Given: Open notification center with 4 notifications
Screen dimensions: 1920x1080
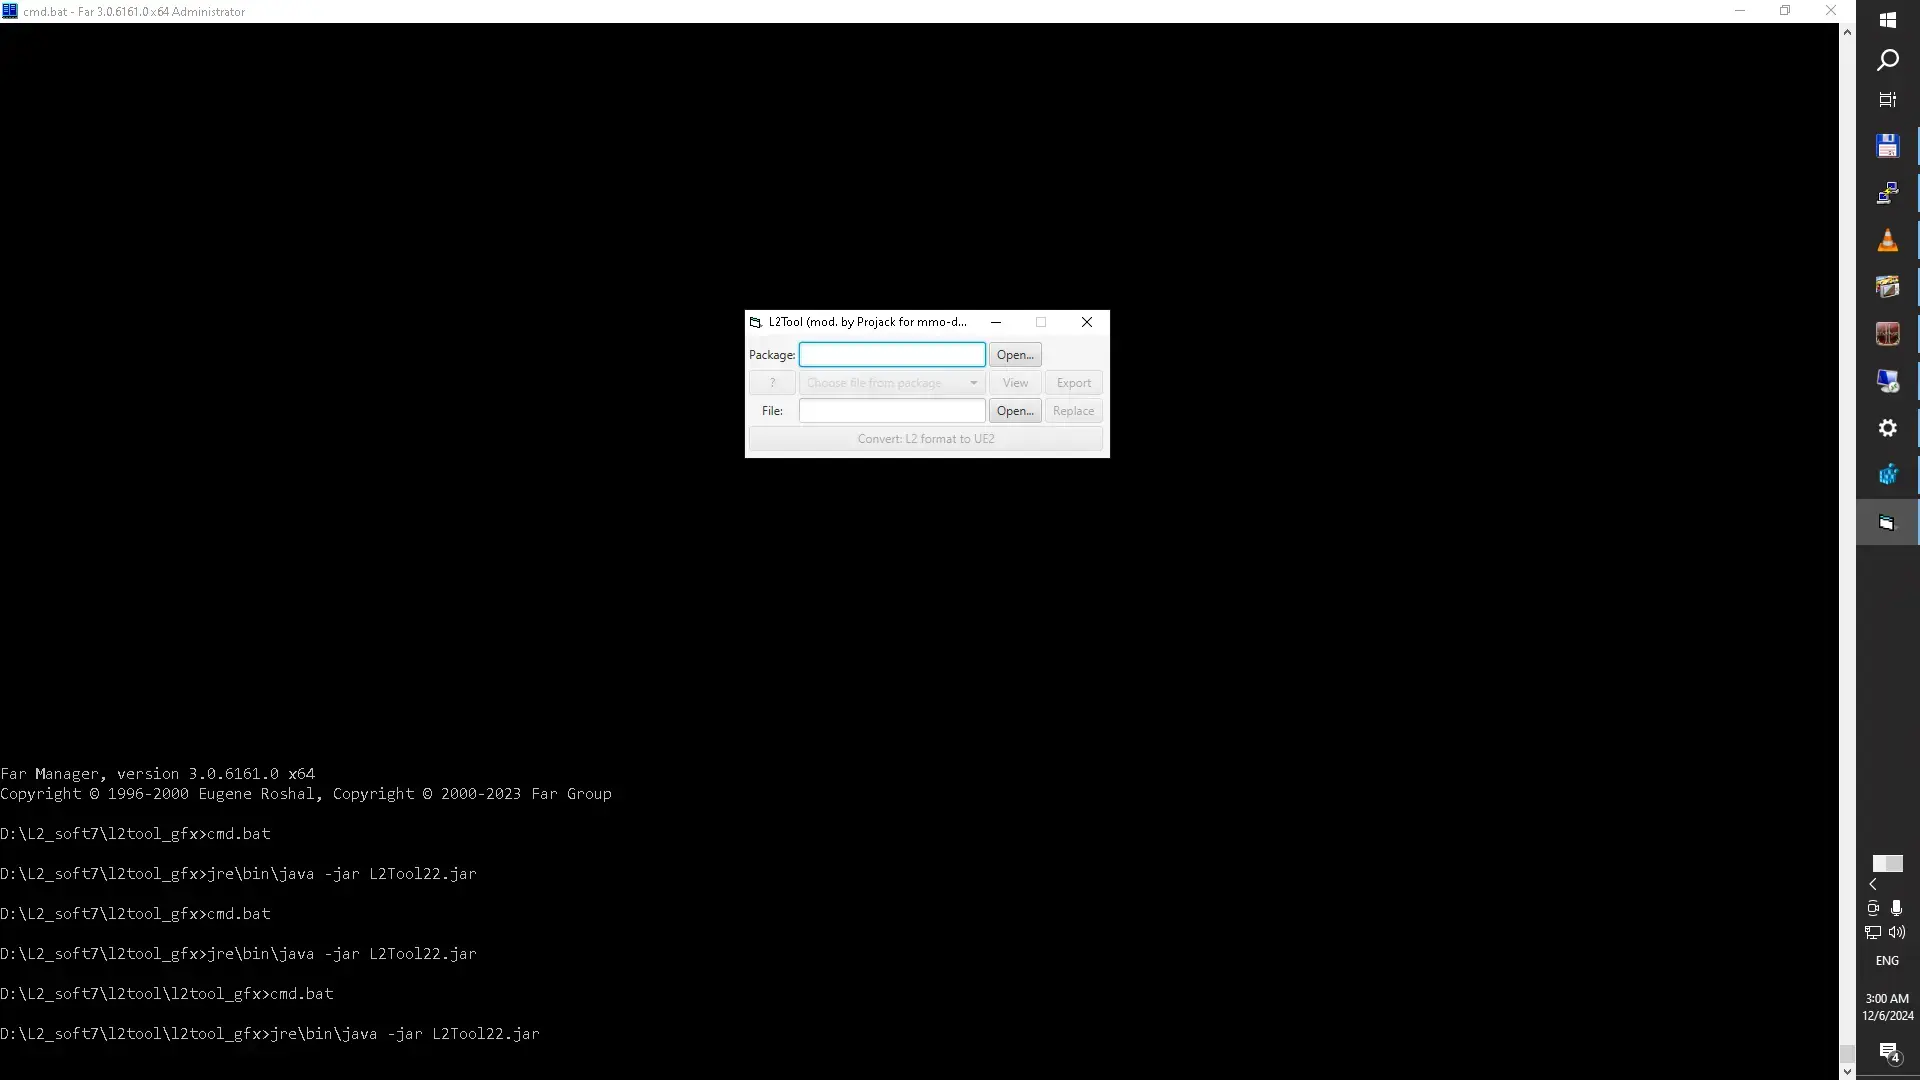Looking at the screenshot, I should [1888, 1052].
